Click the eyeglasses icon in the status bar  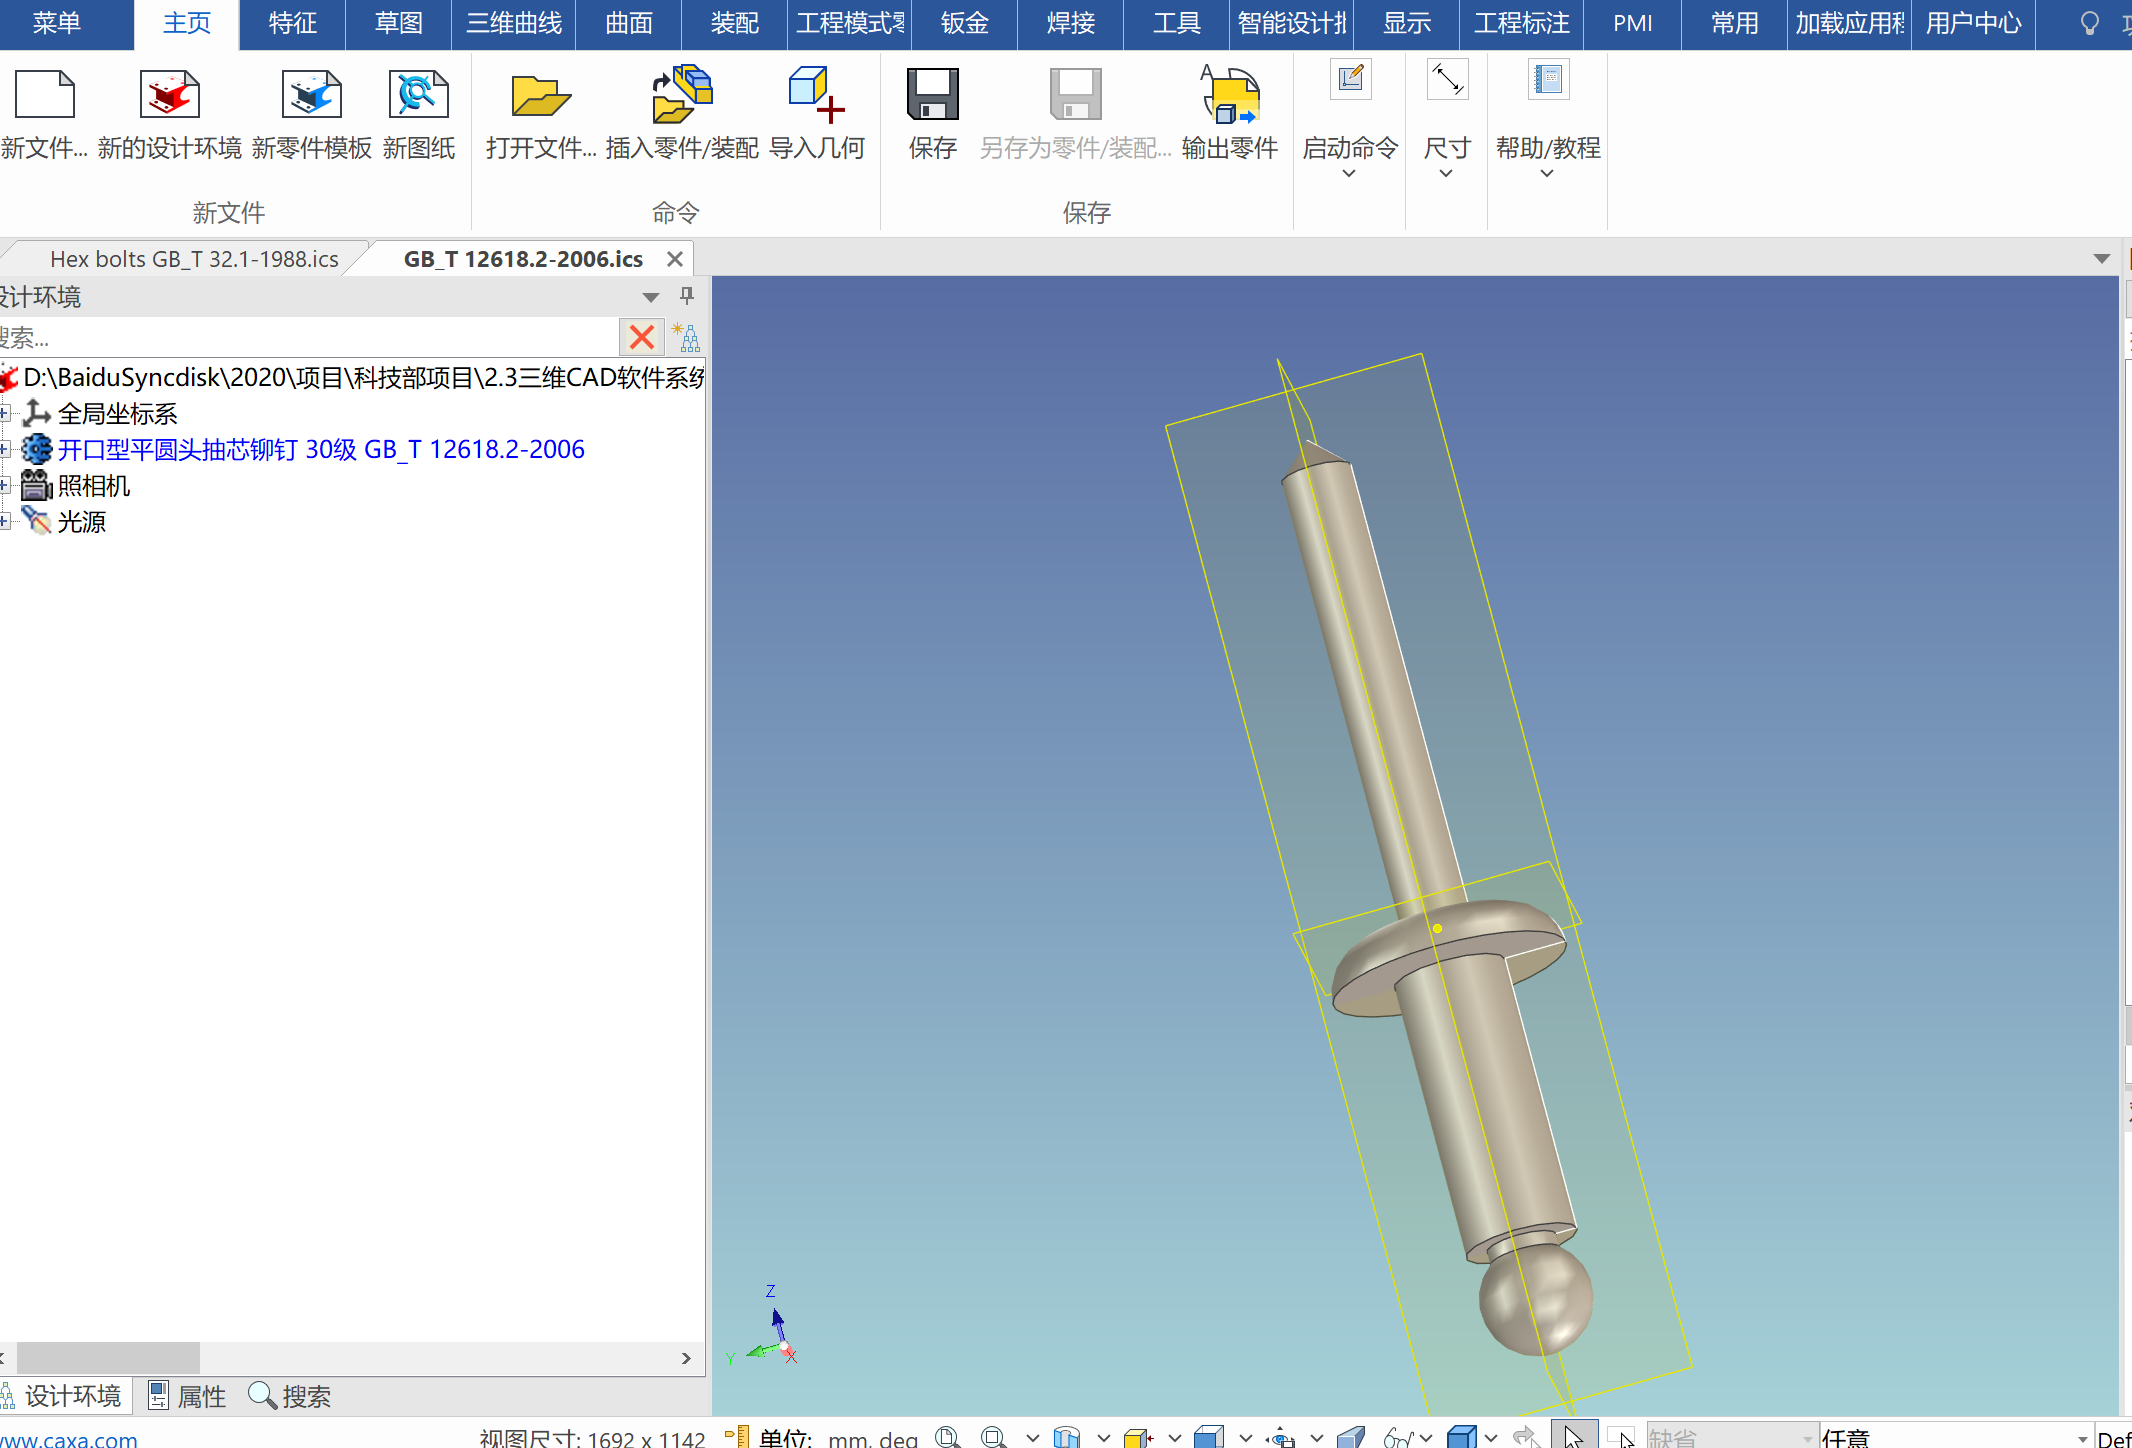click(1398, 1437)
